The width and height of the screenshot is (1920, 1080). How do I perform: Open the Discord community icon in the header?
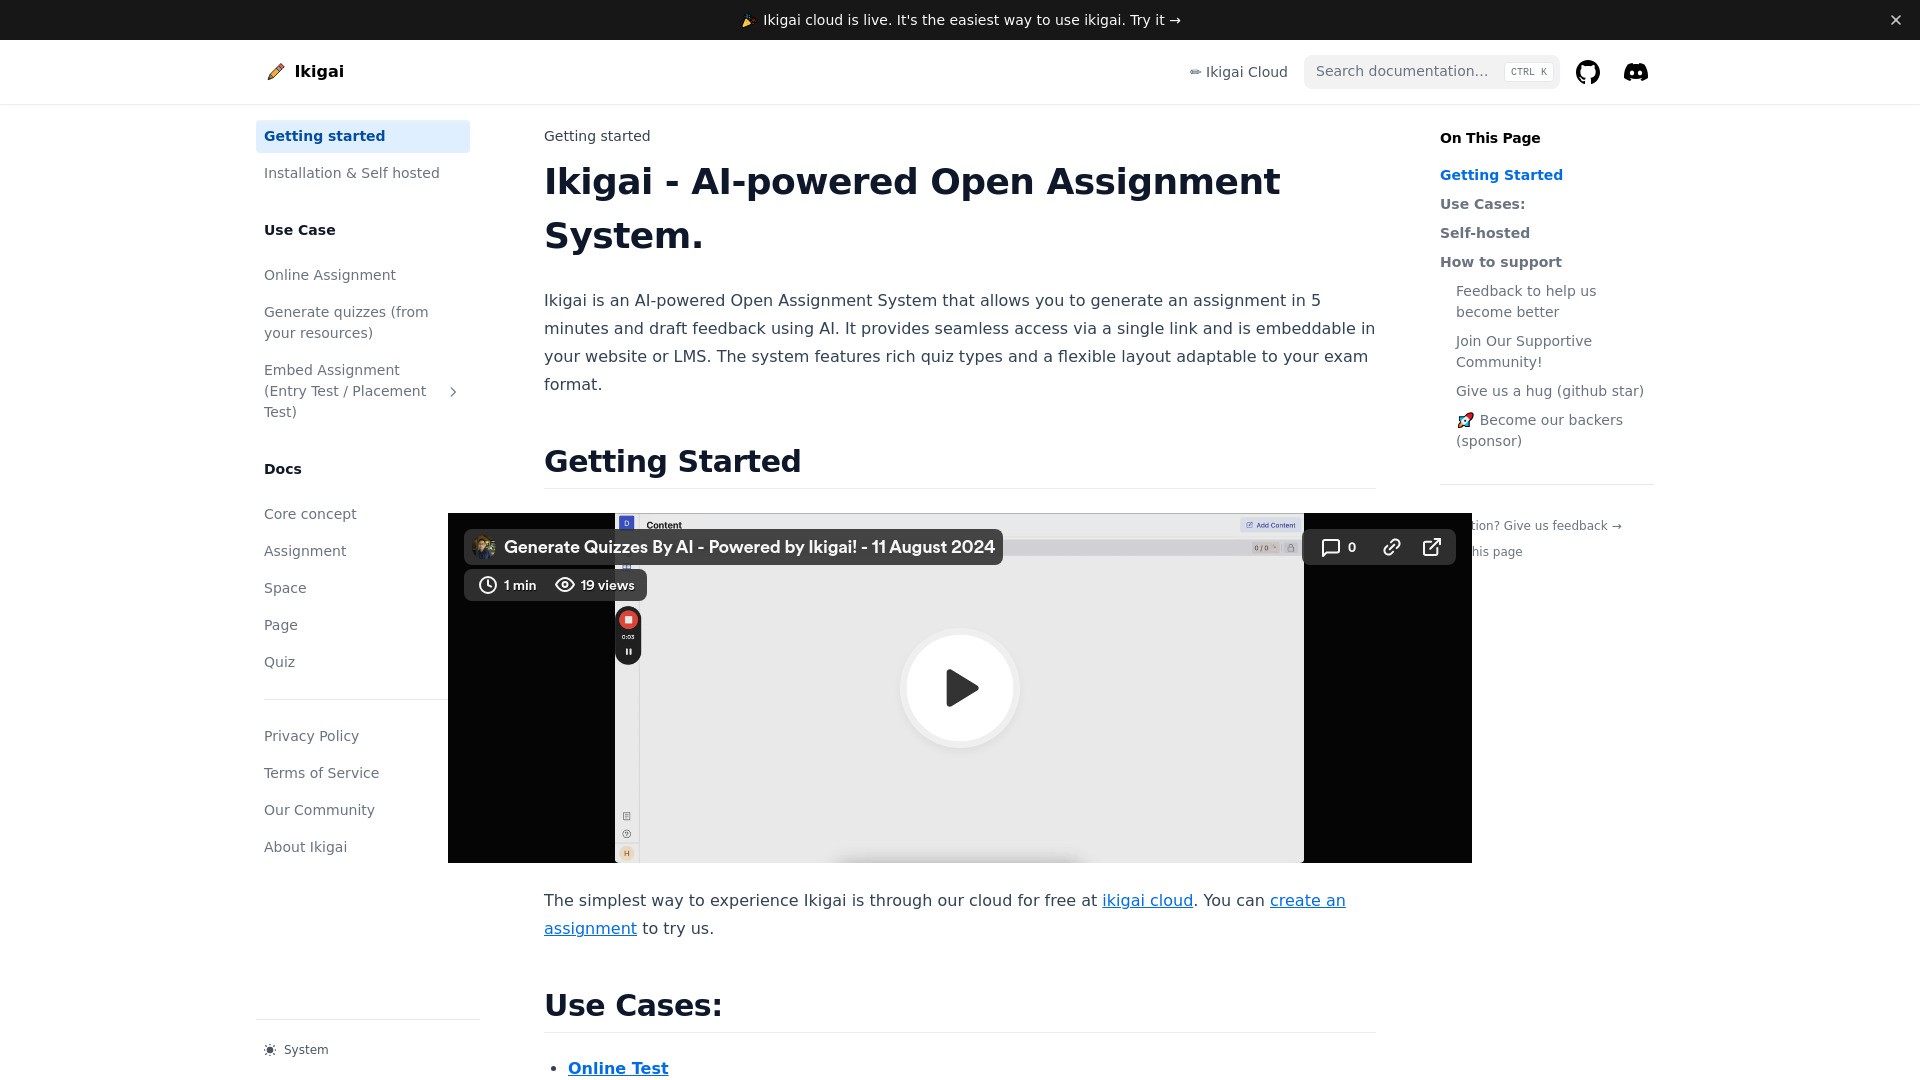pyautogui.click(x=1636, y=71)
